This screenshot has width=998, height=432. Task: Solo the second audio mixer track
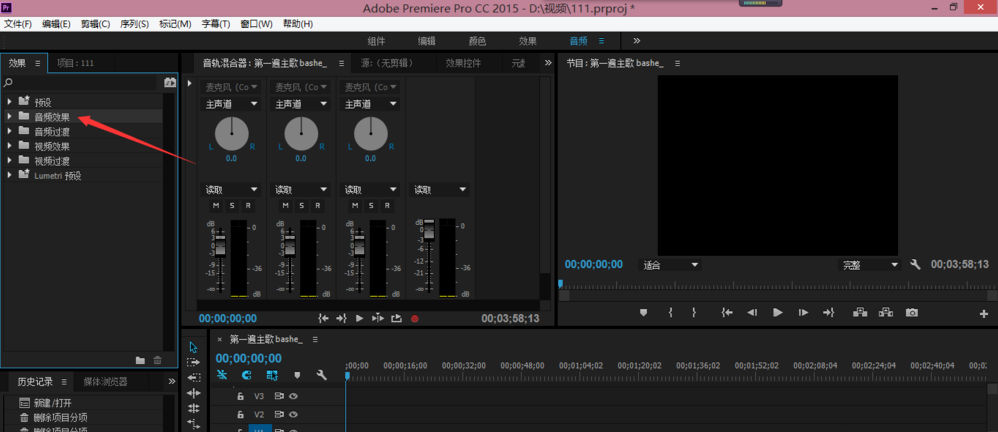(x=301, y=206)
